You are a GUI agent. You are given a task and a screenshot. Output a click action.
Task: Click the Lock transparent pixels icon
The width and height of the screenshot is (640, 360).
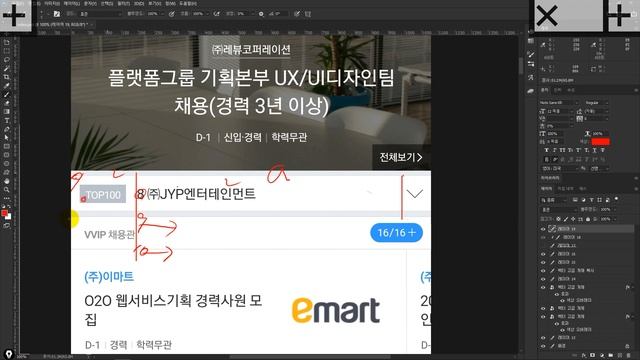click(558, 219)
